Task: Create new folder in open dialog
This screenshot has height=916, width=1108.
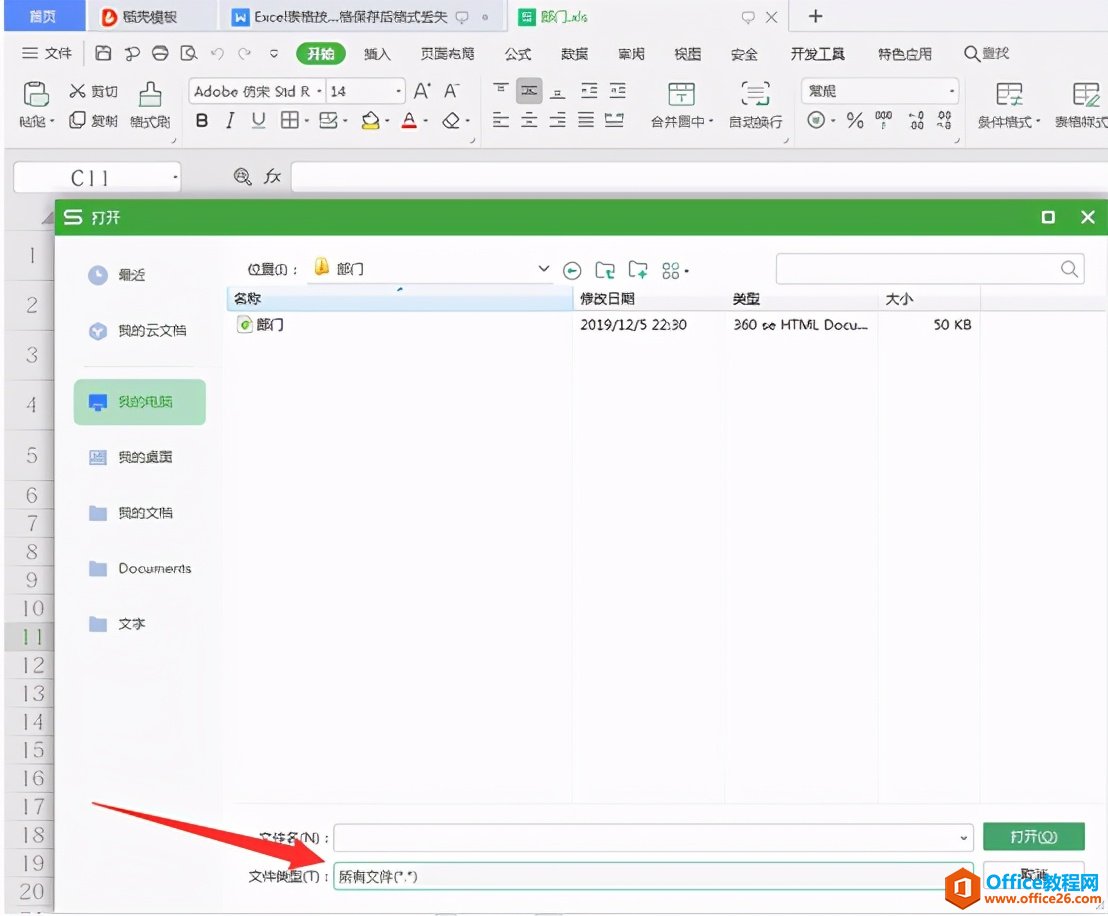Action: point(638,270)
